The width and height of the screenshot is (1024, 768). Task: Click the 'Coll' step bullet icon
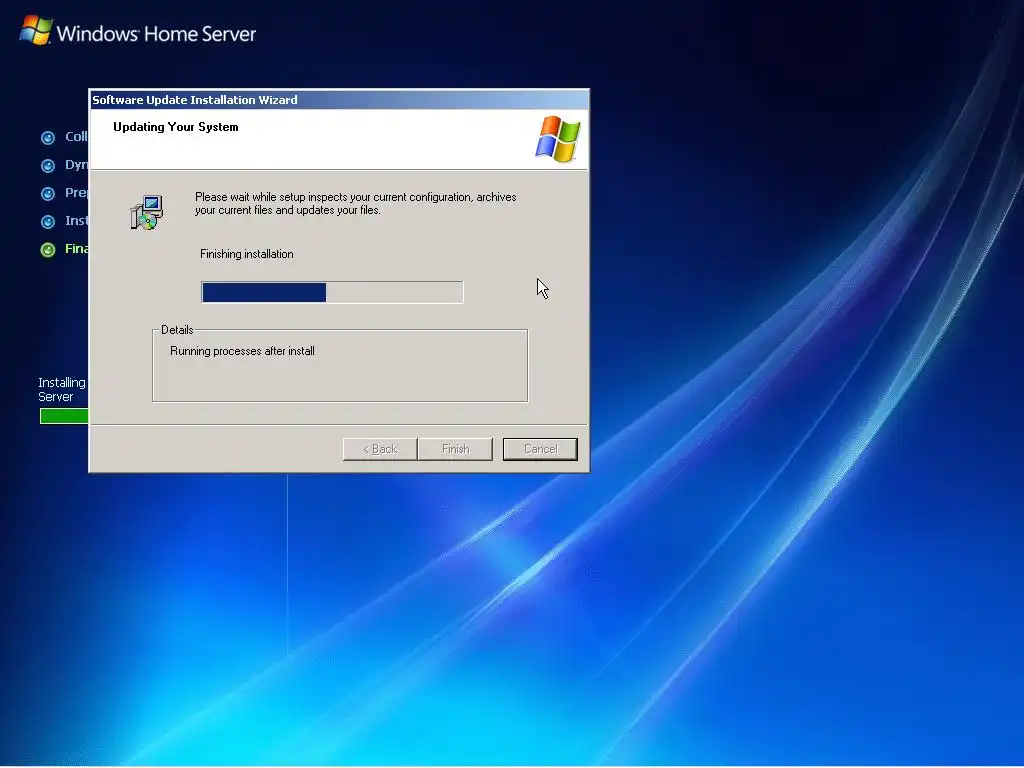tap(48, 137)
